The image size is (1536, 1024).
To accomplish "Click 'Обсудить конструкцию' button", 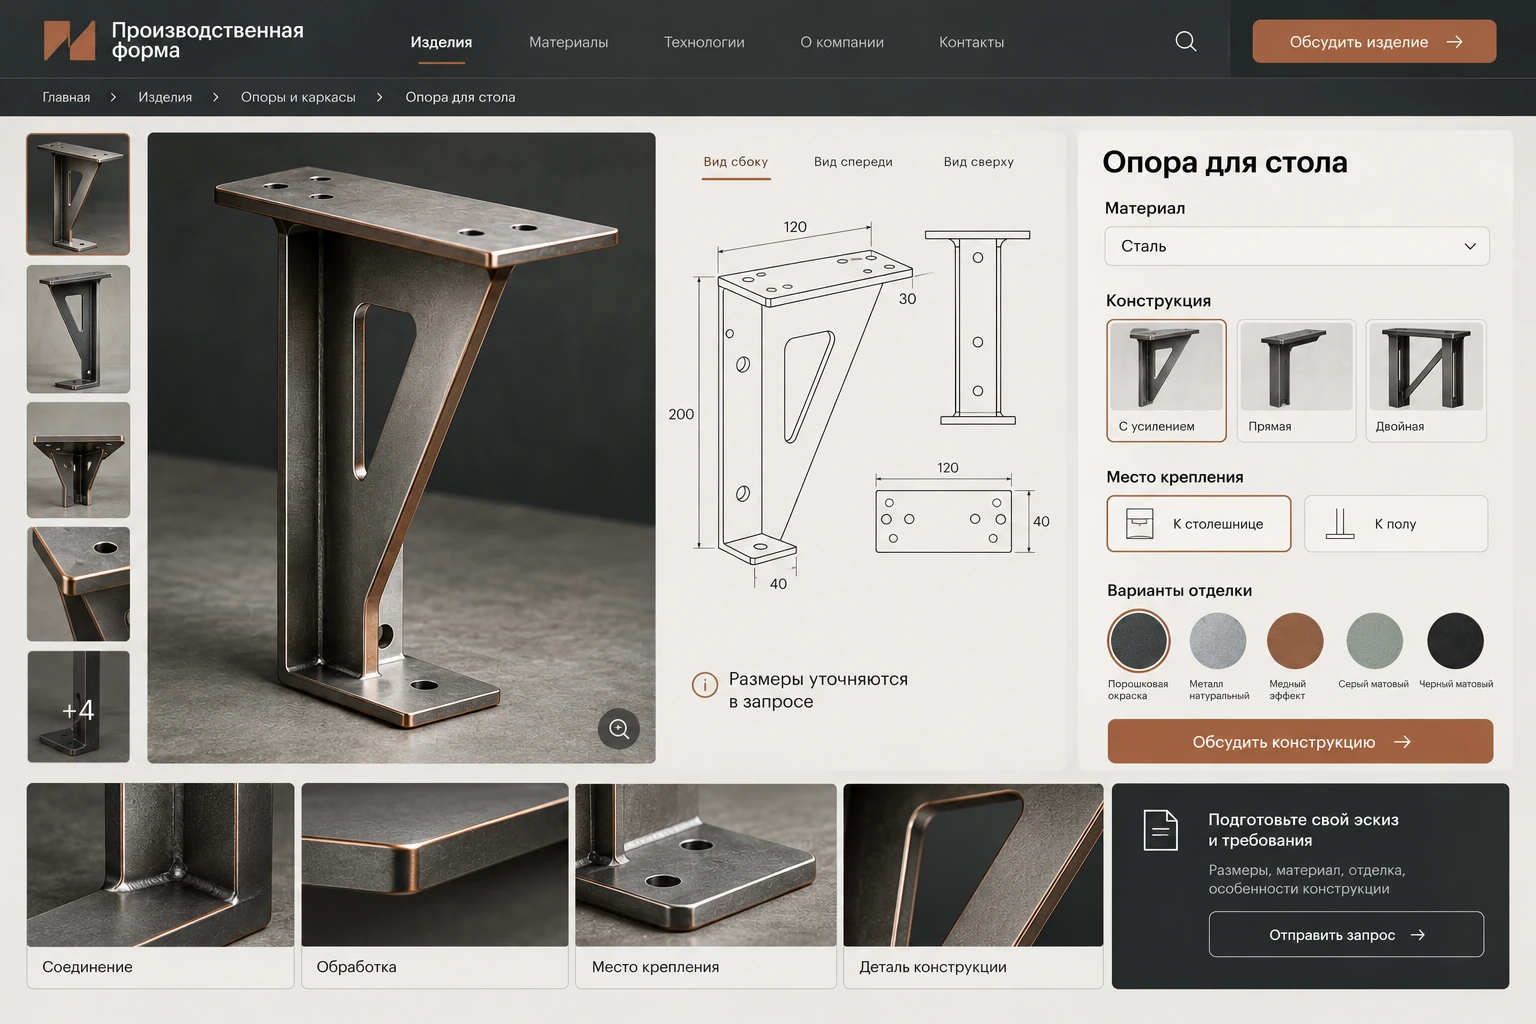I will 1300,742.
